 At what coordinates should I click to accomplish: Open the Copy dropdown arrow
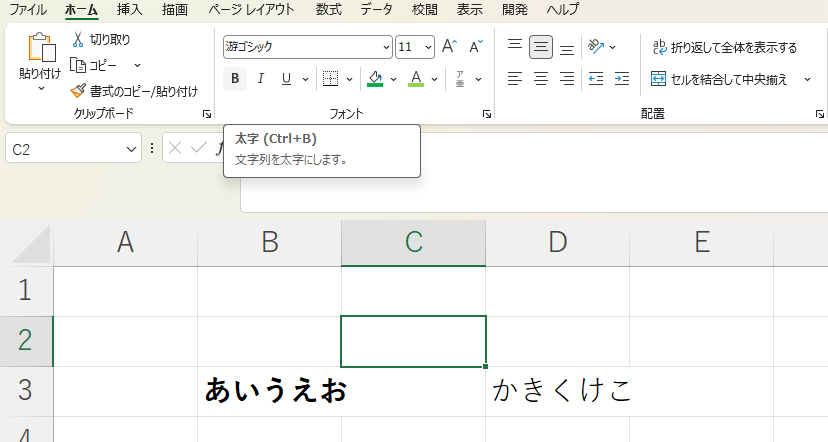click(137, 65)
